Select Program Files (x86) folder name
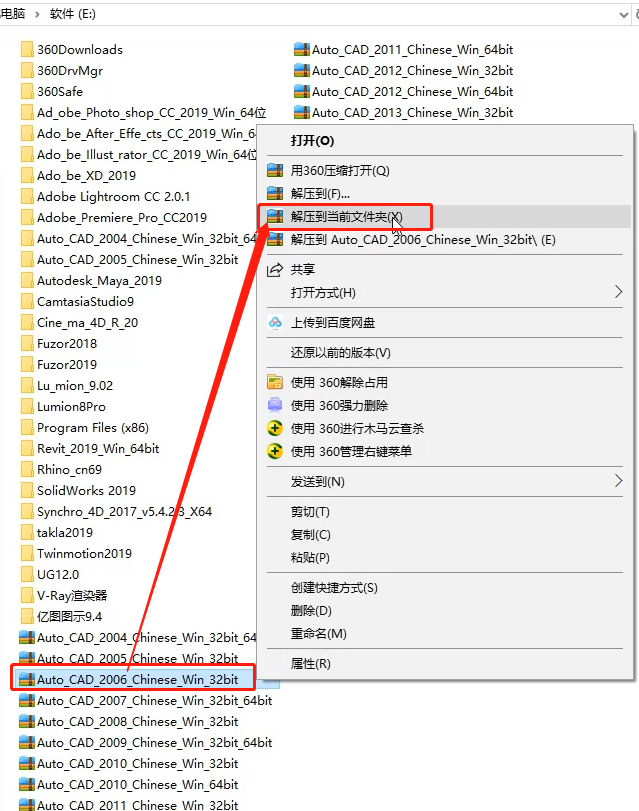The width and height of the screenshot is (639, 811). (93, 428)
